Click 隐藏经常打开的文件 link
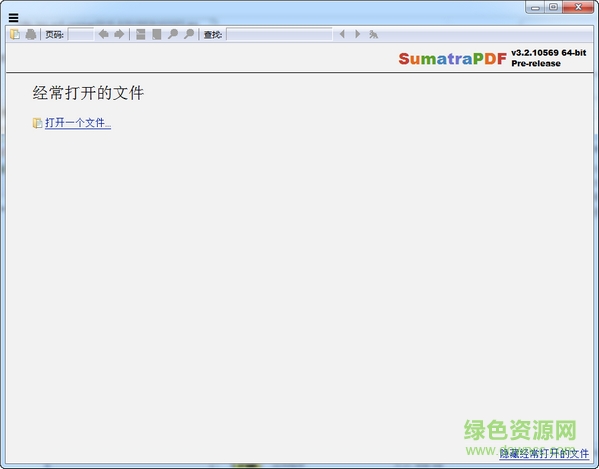599x469 pixels. (x=544, y=453)
